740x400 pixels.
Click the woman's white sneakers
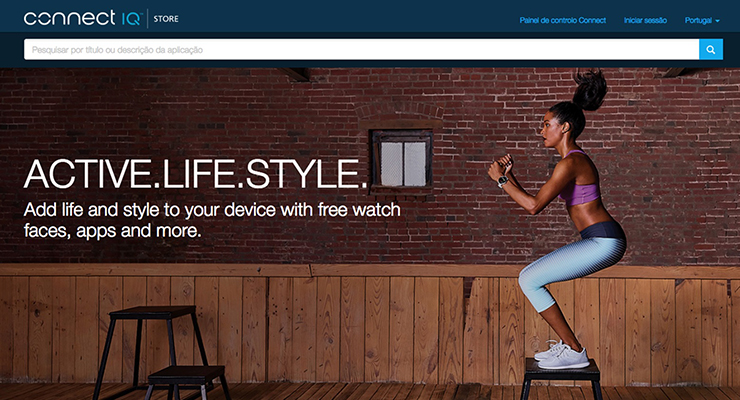[x=563, y=354]
